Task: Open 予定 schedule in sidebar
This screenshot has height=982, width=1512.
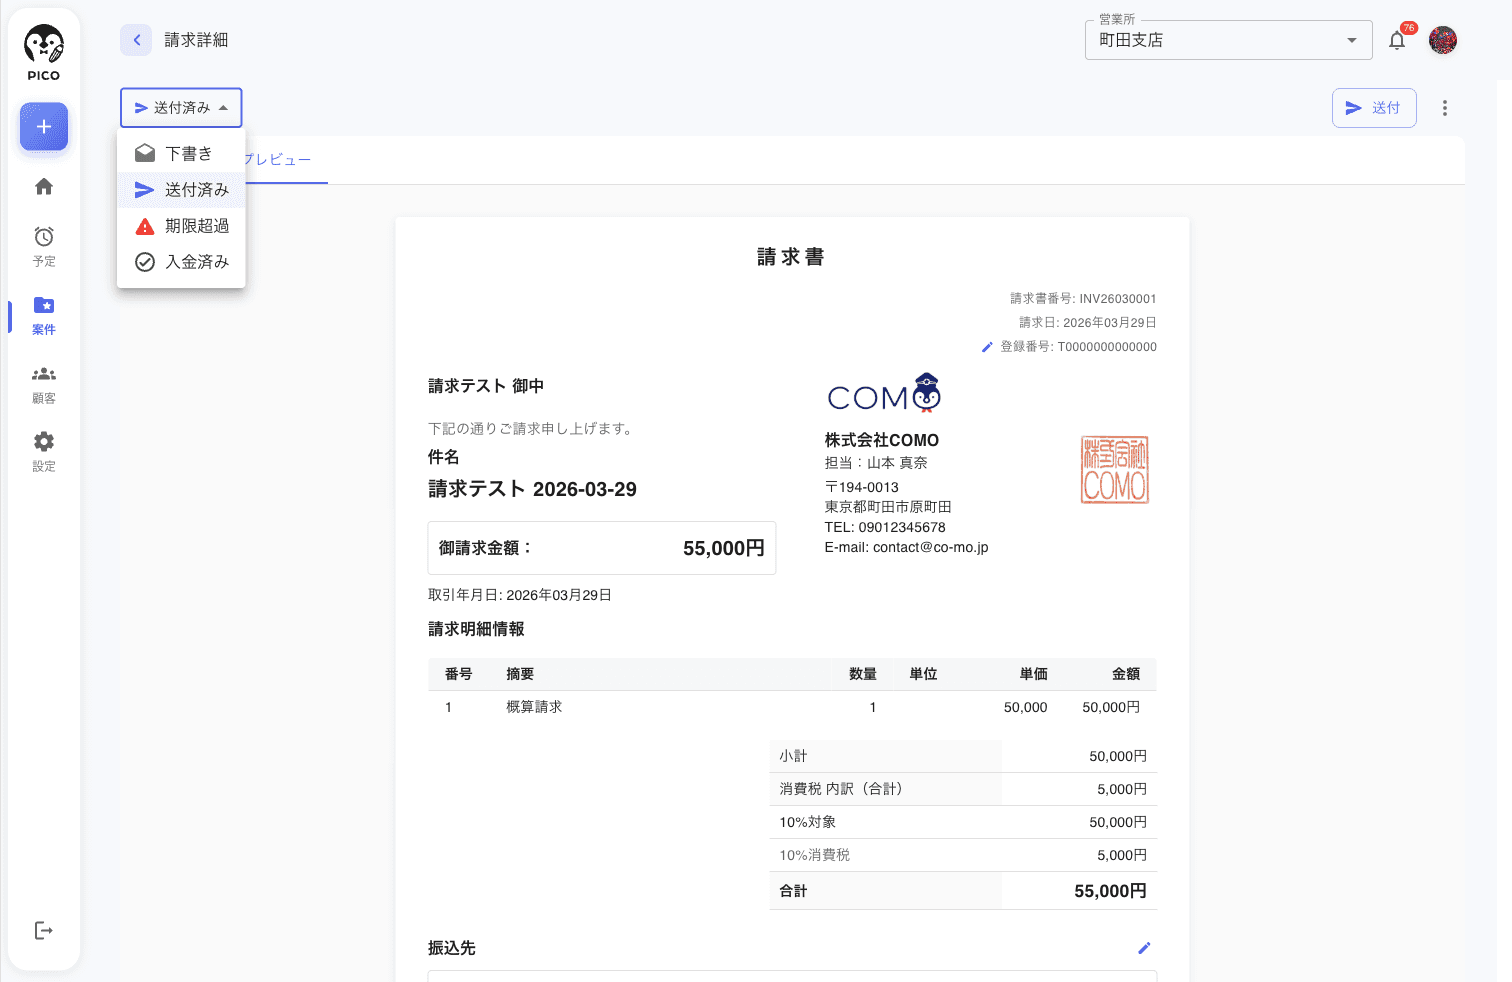Action: pyautogui.click(x=44, y=246)
